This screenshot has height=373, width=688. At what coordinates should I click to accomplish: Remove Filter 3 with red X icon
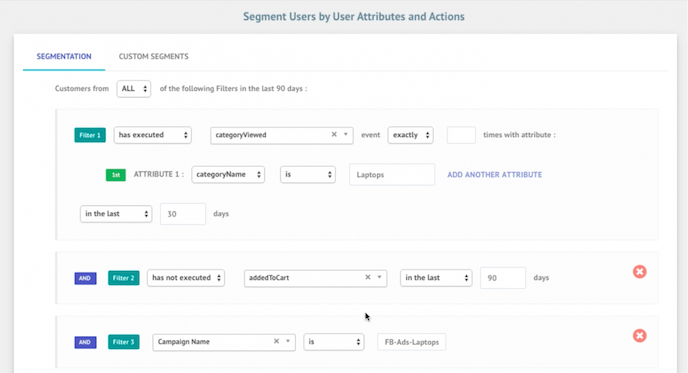click(639, 336)
